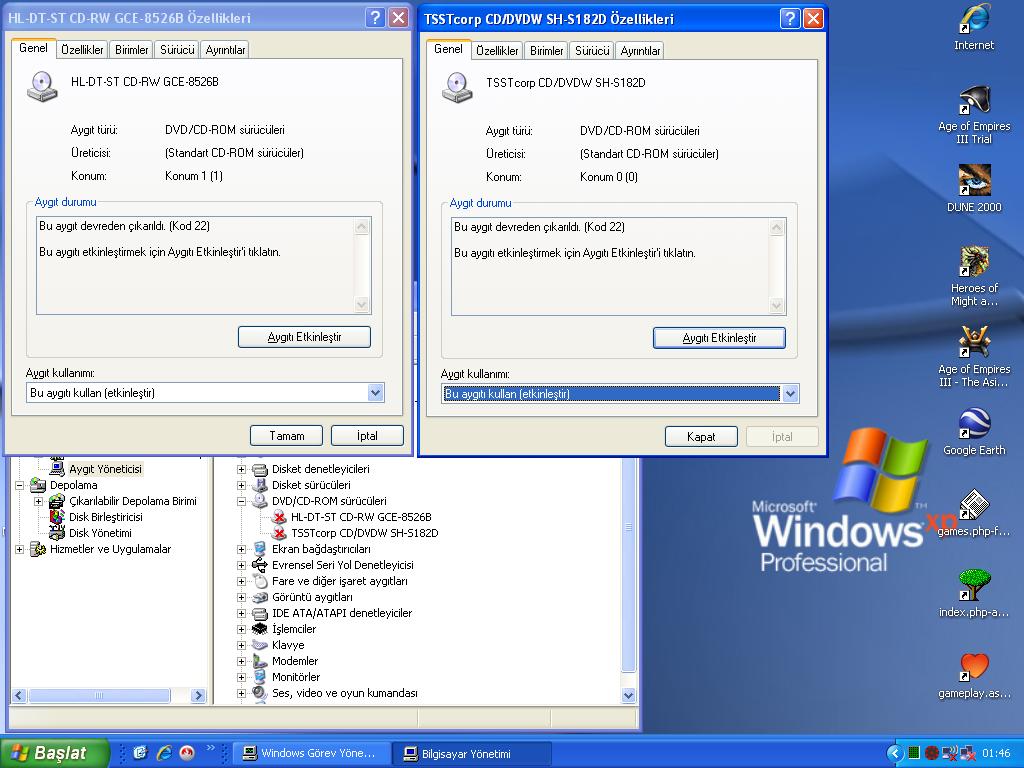Screen dimensions: 1024x768
Task: Open Özellikler tab in TSSTcorp dialog
Action: pos(497,50)
